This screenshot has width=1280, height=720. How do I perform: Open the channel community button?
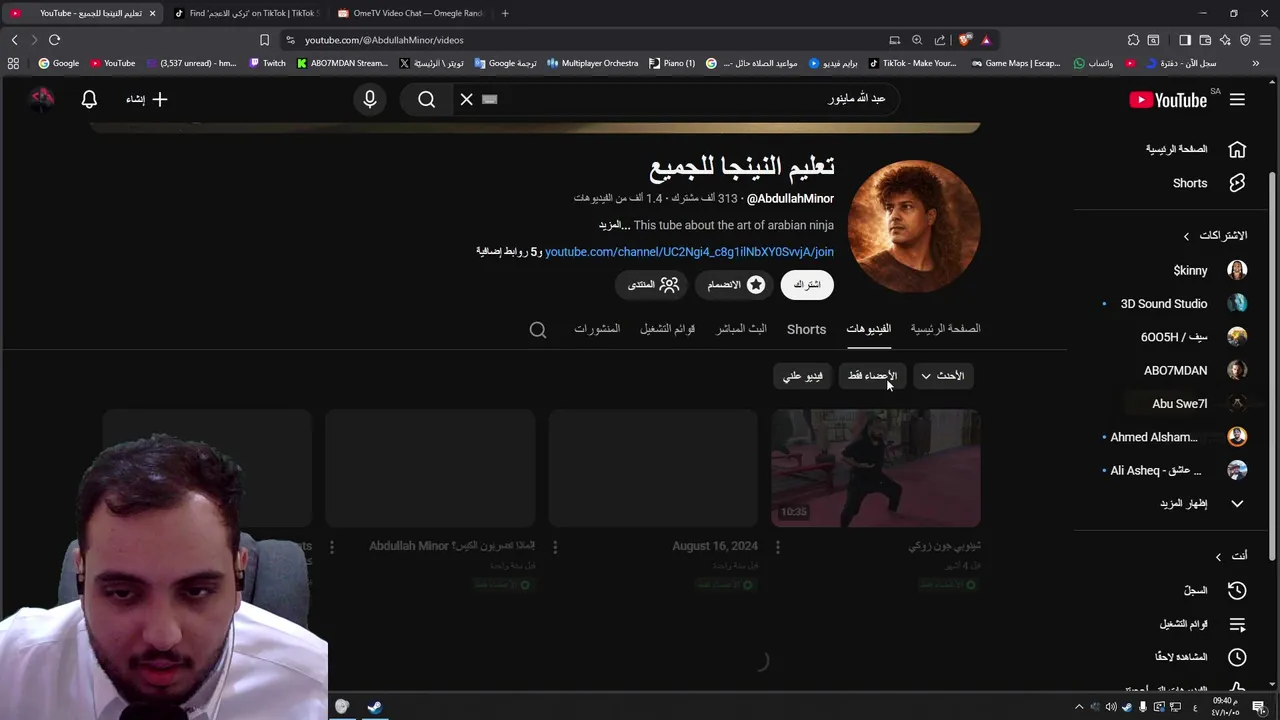click(x=653, y=285)
